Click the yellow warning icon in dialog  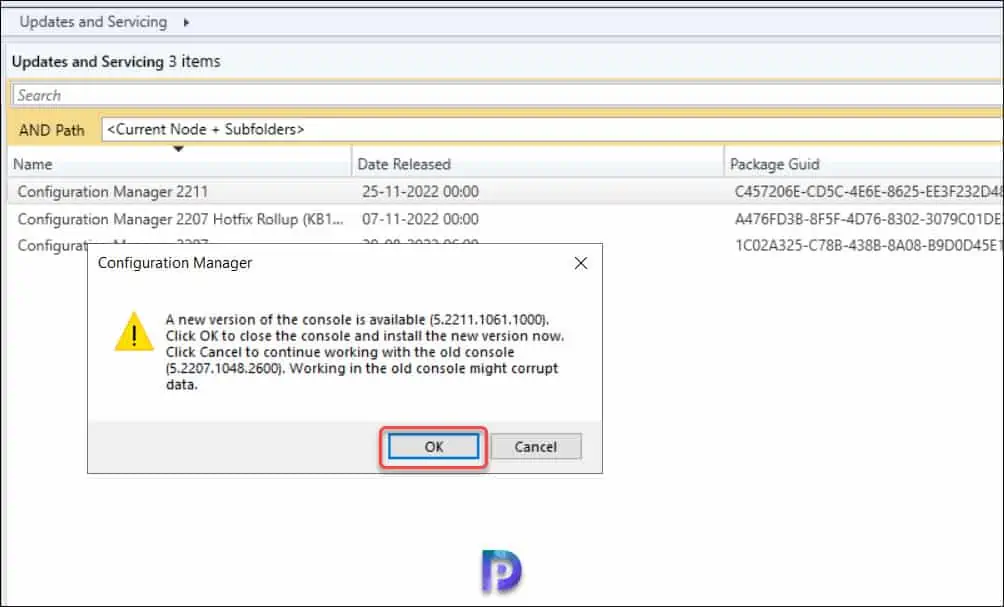pos(134,332)
